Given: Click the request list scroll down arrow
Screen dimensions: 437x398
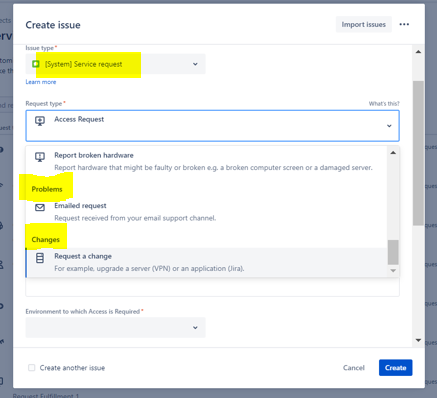Looking at the screenshot, I should pos(393,271).
